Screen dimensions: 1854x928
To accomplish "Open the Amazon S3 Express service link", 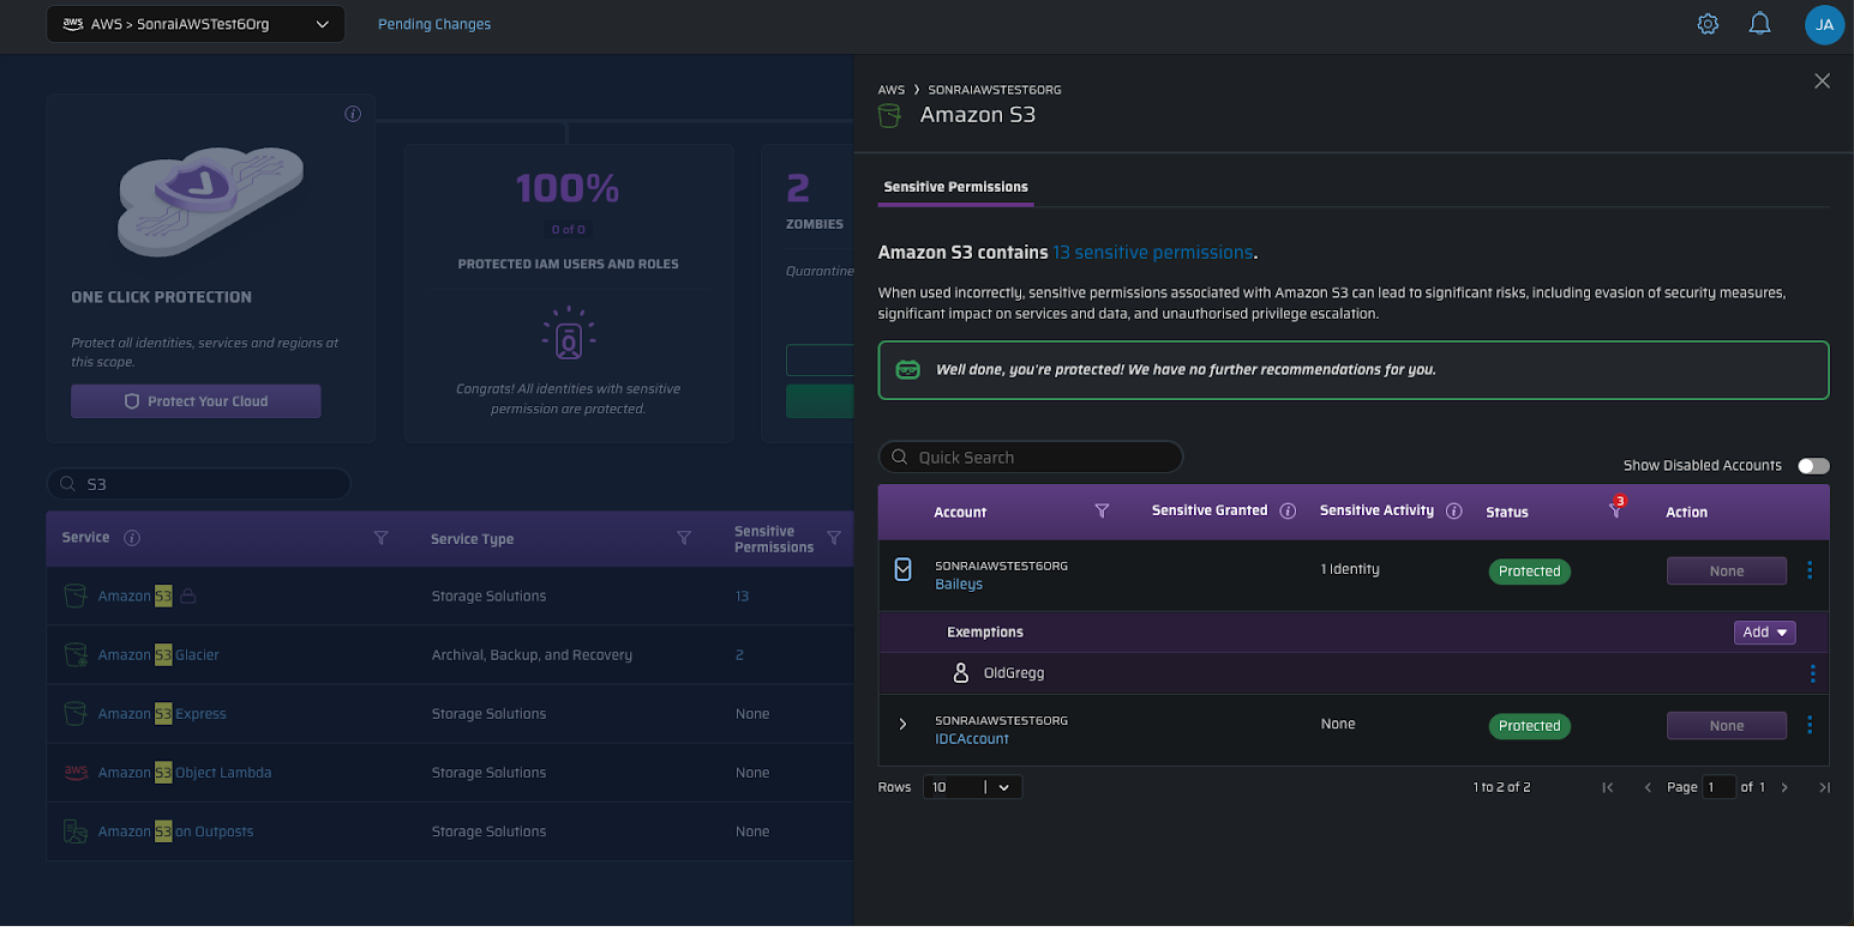I will pyautogui.click(x=162, y=714).
